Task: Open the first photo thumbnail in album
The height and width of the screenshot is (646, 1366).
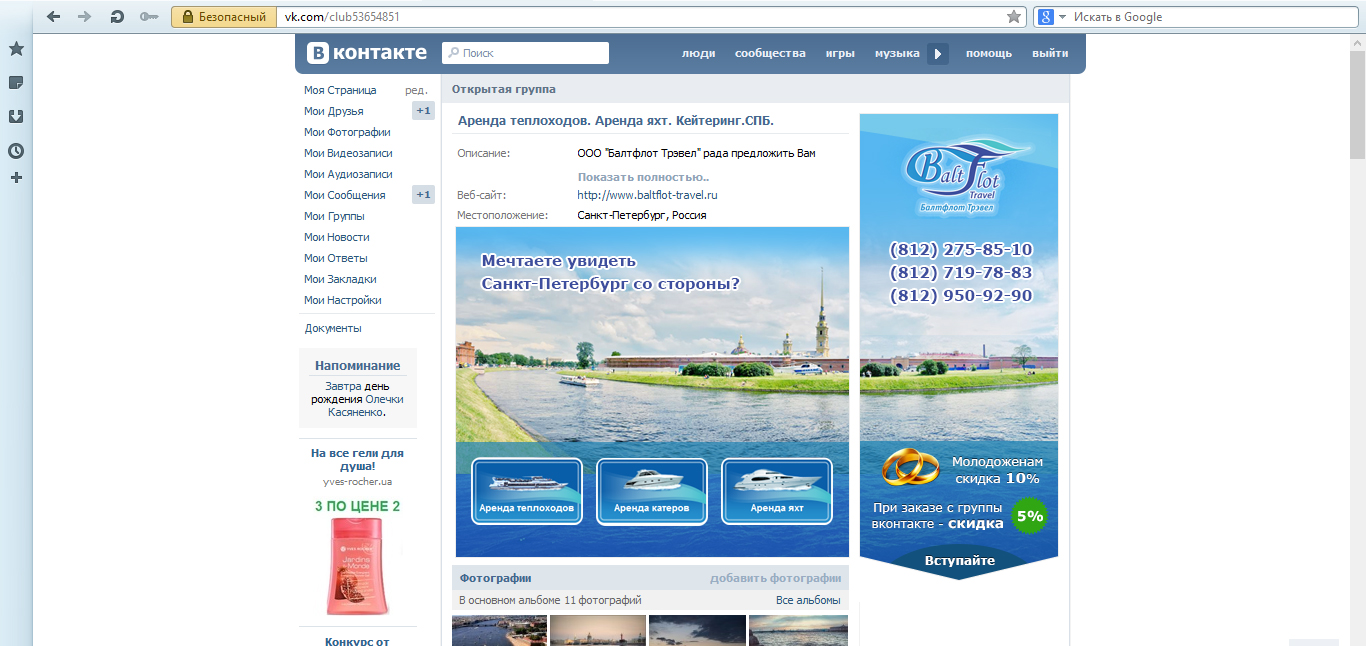Action: coord(499,630)
